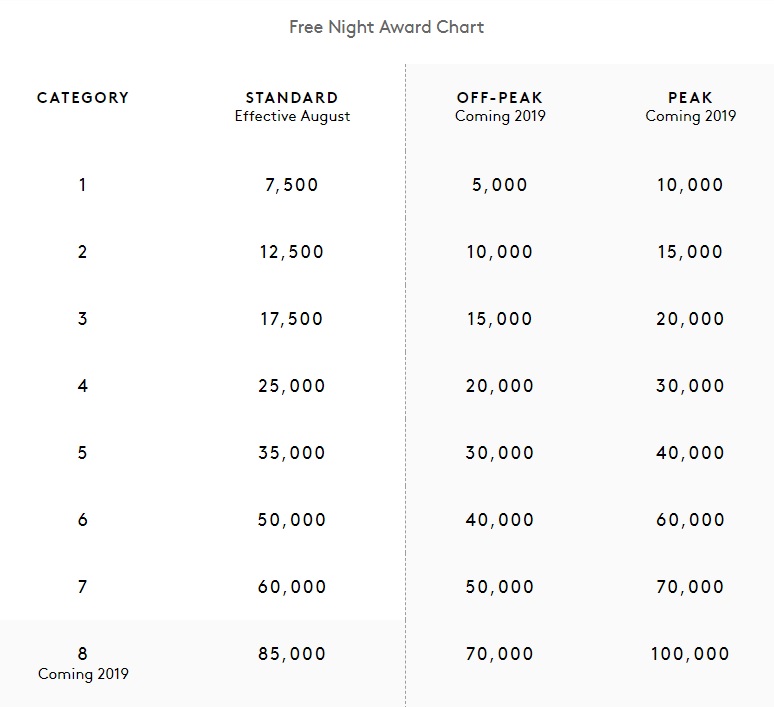Screen dimensions: 774x707
Task: Click the 17,500 standard points cell
Action: [x=292, y=319]
